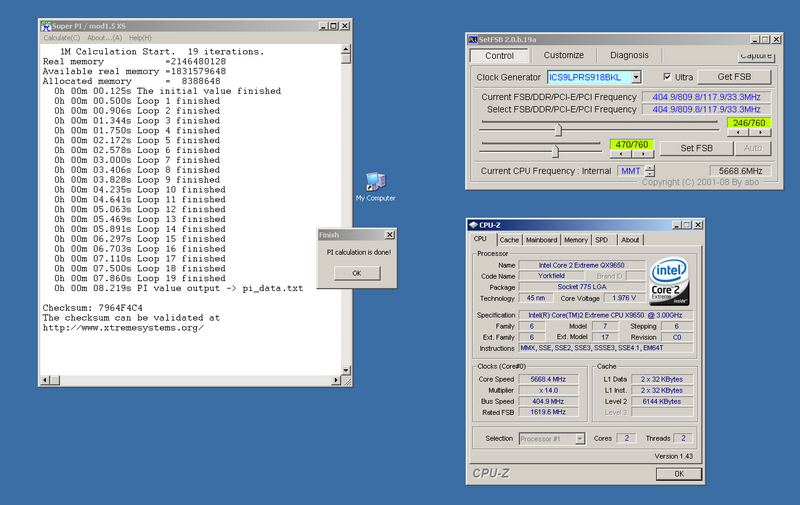Open the Help menu in Super PI
This screenshot has height=505, width=800.
point(141,37)
